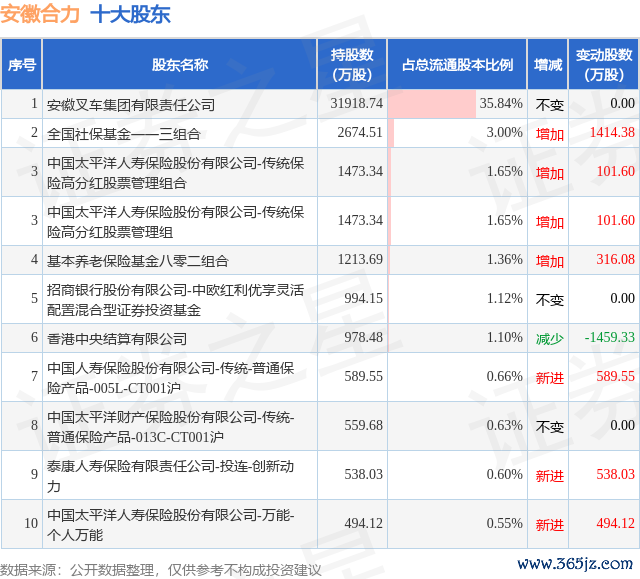Click 不变 status in row 1
Viewport: 640px width, 579px height.
pyautogui.click(x=549, y=104)
